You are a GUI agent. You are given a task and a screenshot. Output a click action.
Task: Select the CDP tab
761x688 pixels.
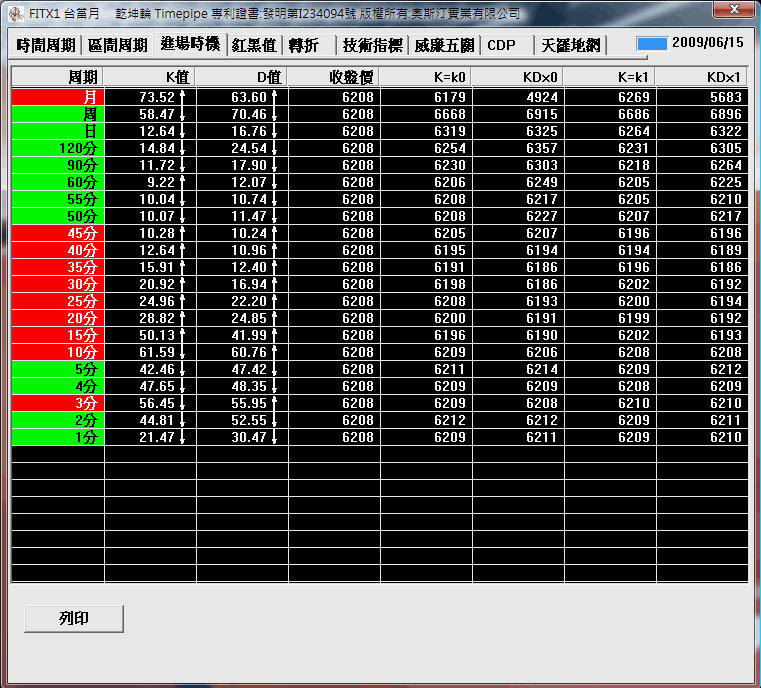(x=501, y=46)
